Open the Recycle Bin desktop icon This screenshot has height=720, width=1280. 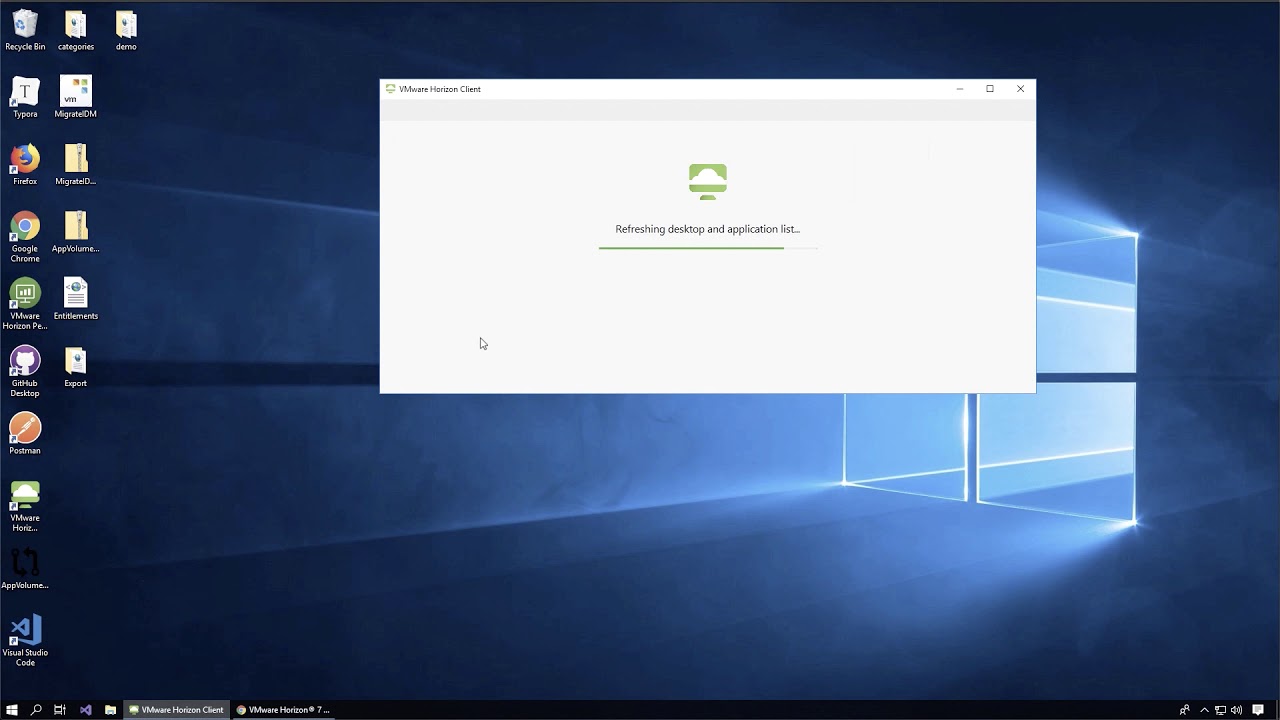[25, 31]
